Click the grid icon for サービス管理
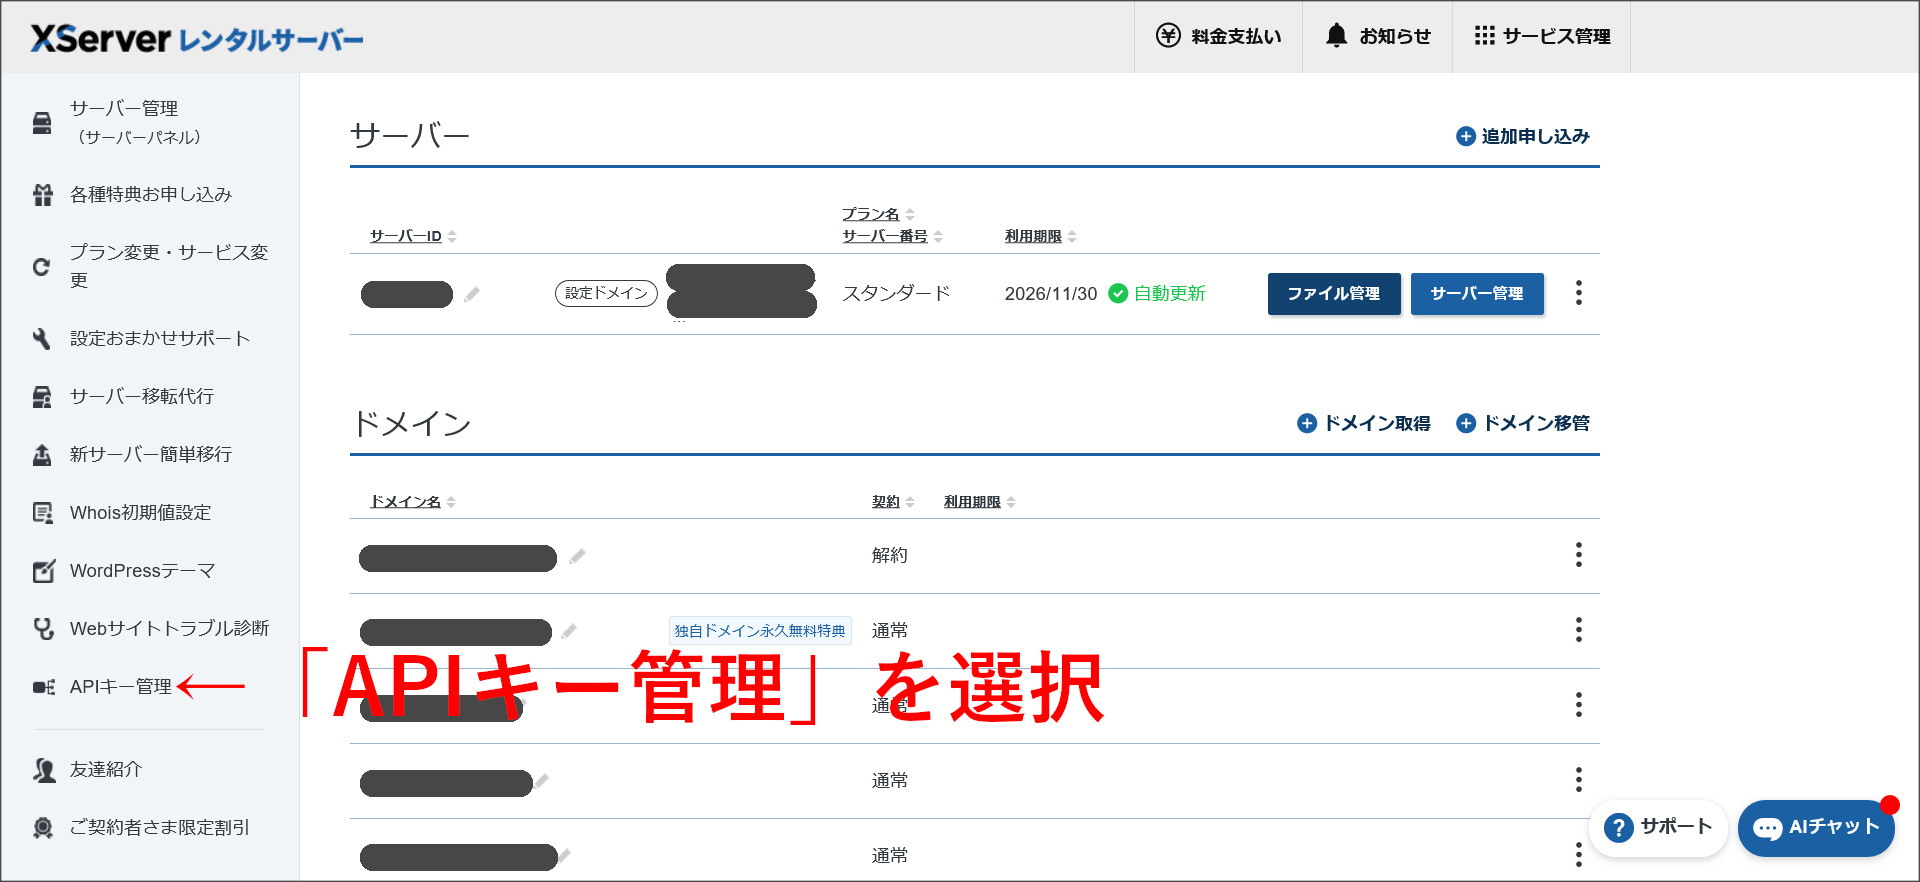 click(1484, 36)
